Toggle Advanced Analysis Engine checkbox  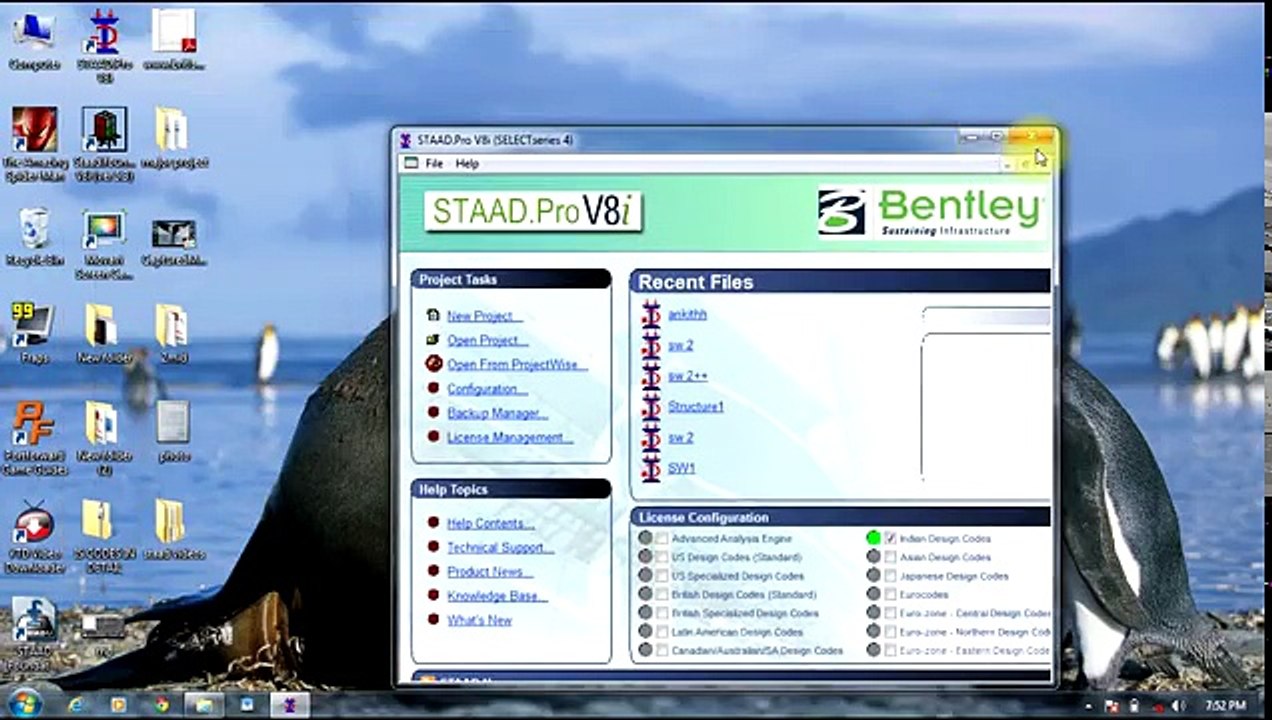tap(662, 539)
